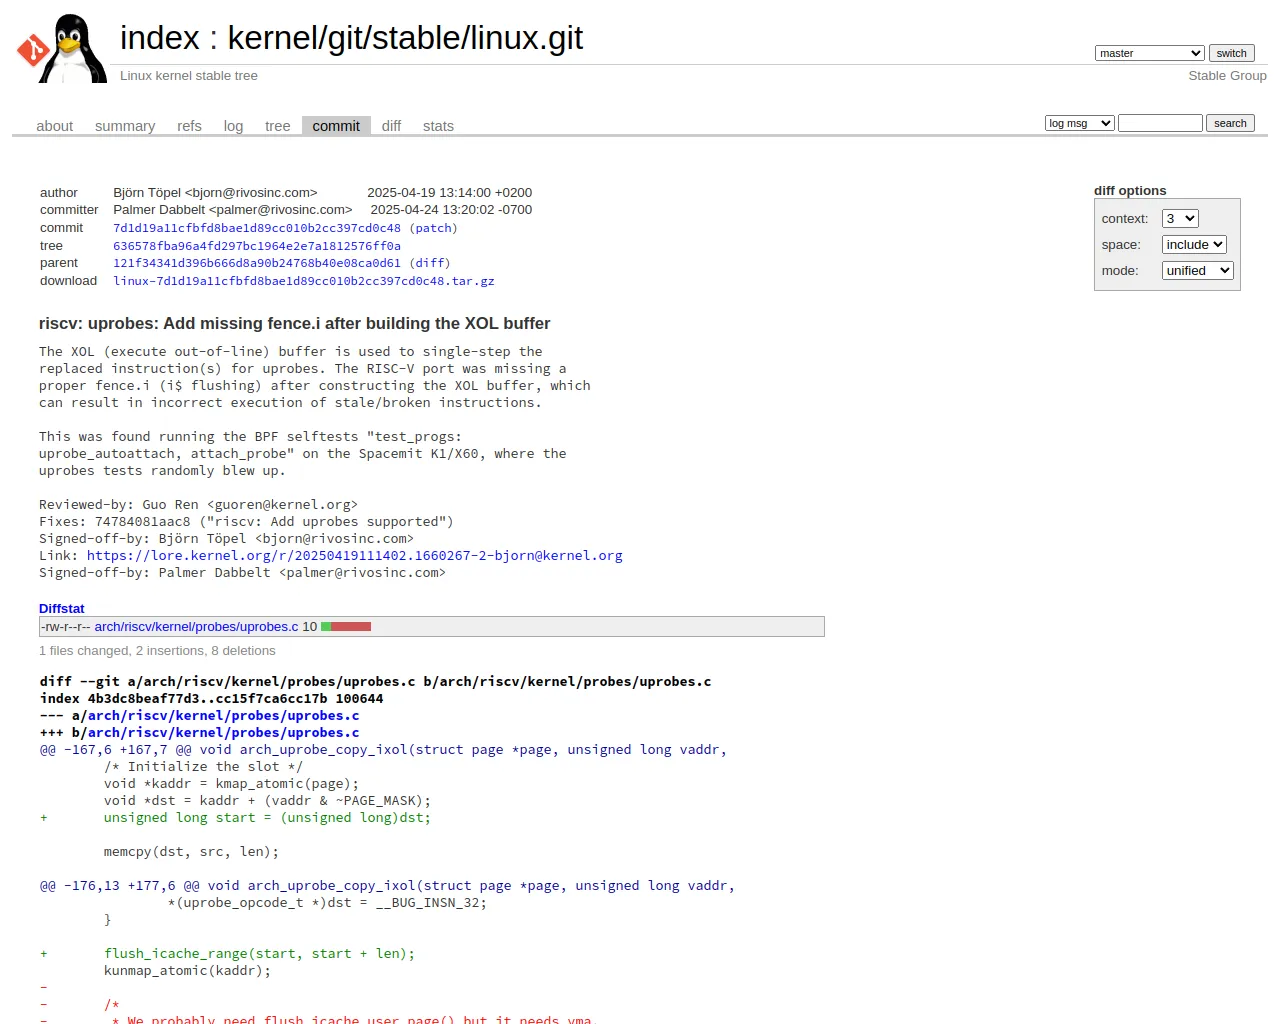Image resolution: width=1280 pixels, height=1024 pixels.
Task: Click the index link in the title
Action: (x=160, y=38)
